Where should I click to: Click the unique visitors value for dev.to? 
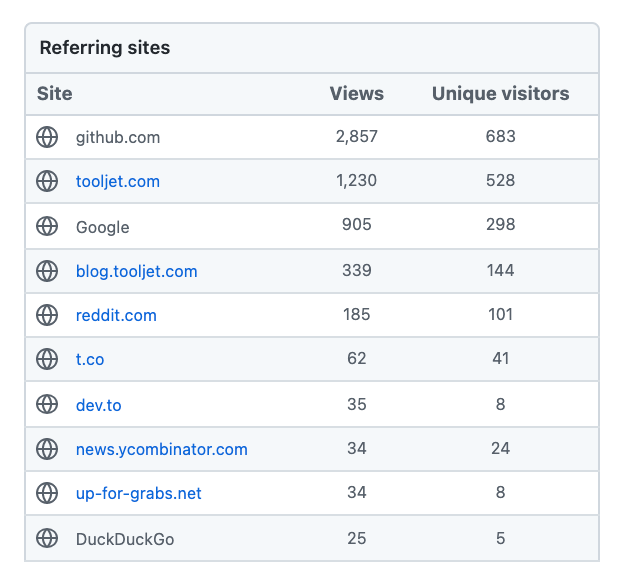pyautogui.click(x=501, y=404)
